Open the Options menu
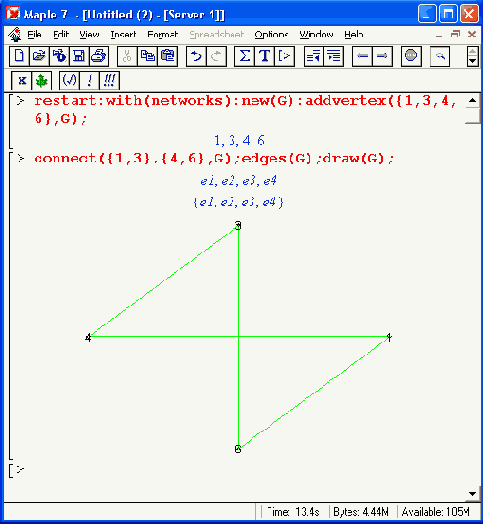Image resolution: width=483 pixels, height=524 pixels. (271, 34)
